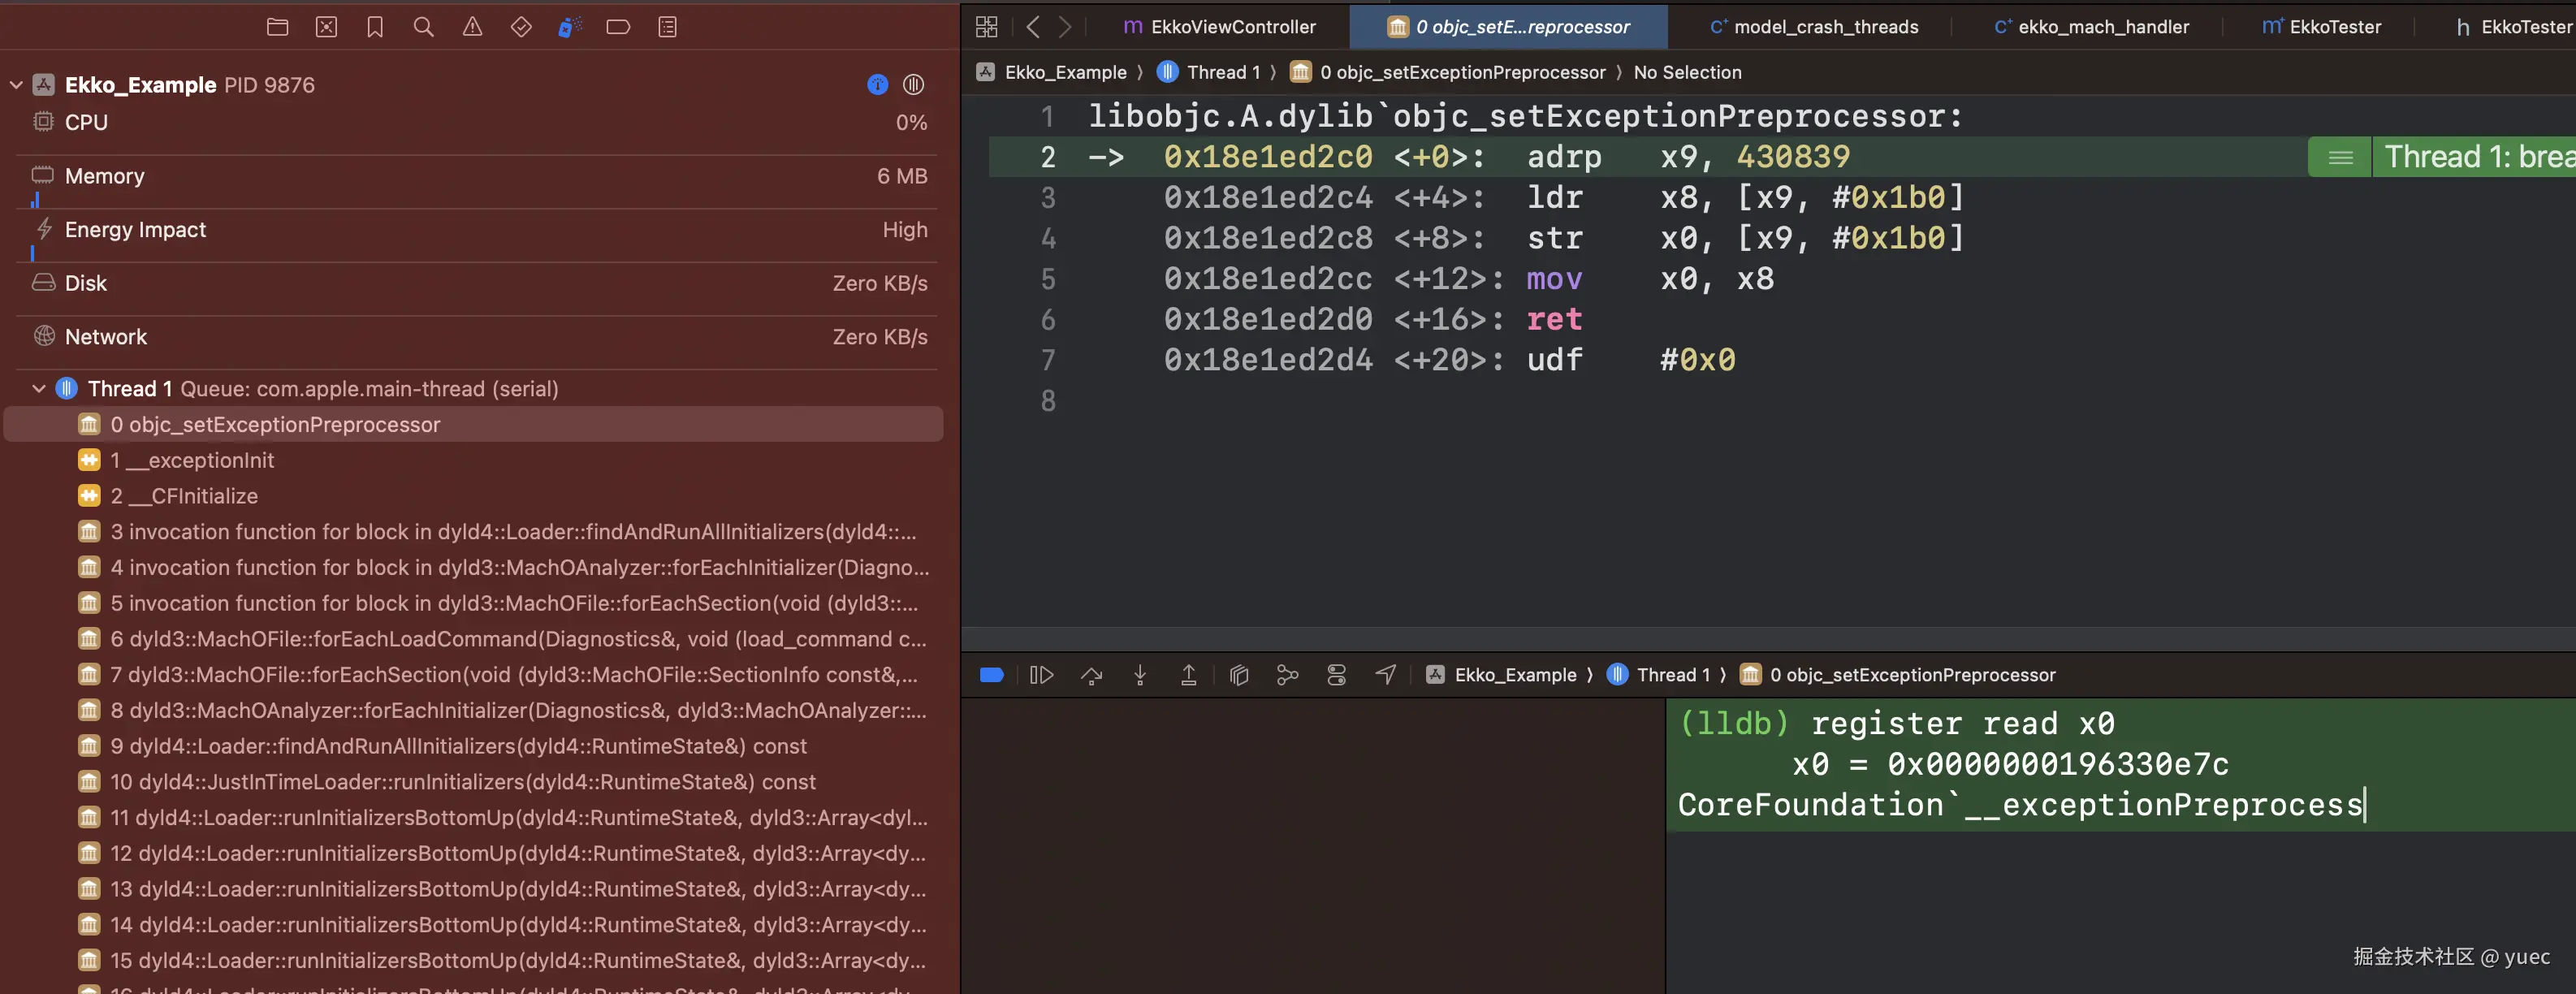Select stack frame 1 __exceptionInit
This screenshot has width=2576, height=994.
(x=192, y=460)
